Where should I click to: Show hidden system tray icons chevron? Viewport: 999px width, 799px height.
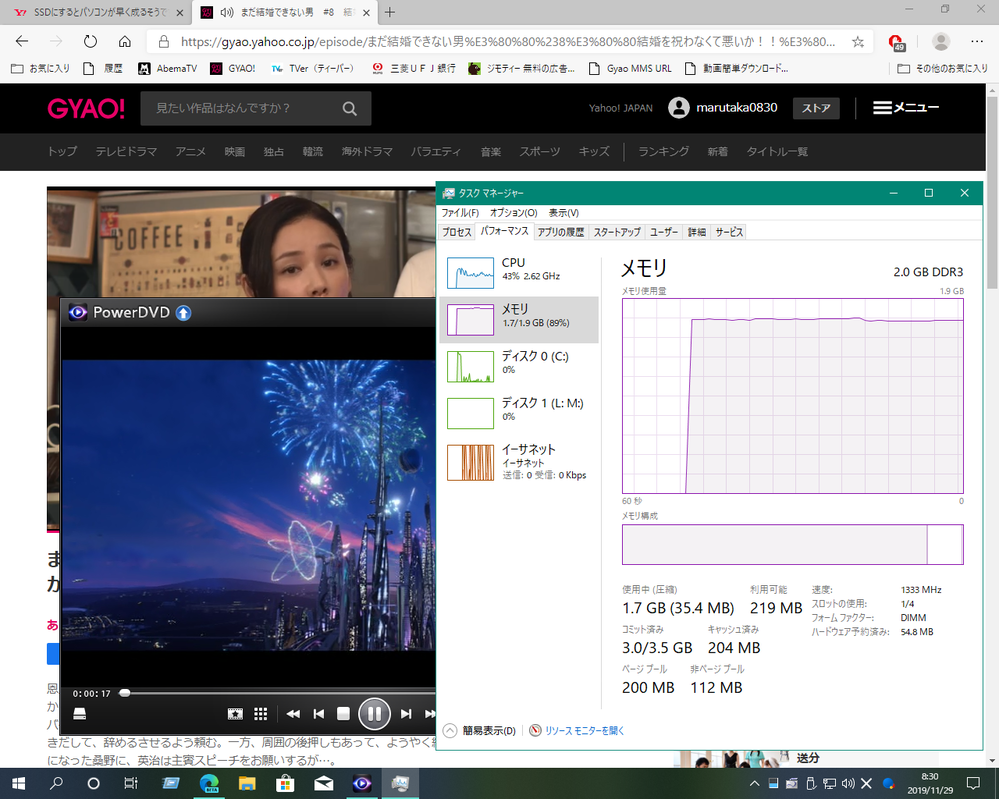pos(754,783)
